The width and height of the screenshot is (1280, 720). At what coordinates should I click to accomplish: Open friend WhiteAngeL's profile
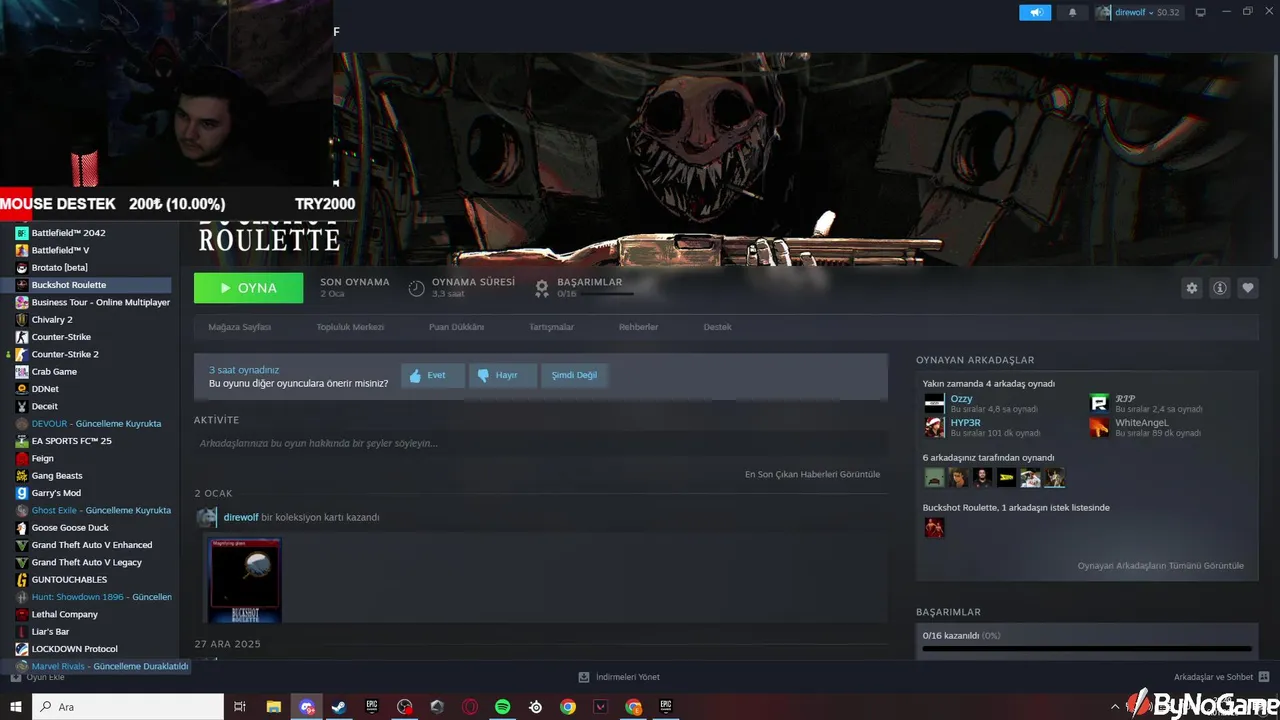coord(1141,423)
